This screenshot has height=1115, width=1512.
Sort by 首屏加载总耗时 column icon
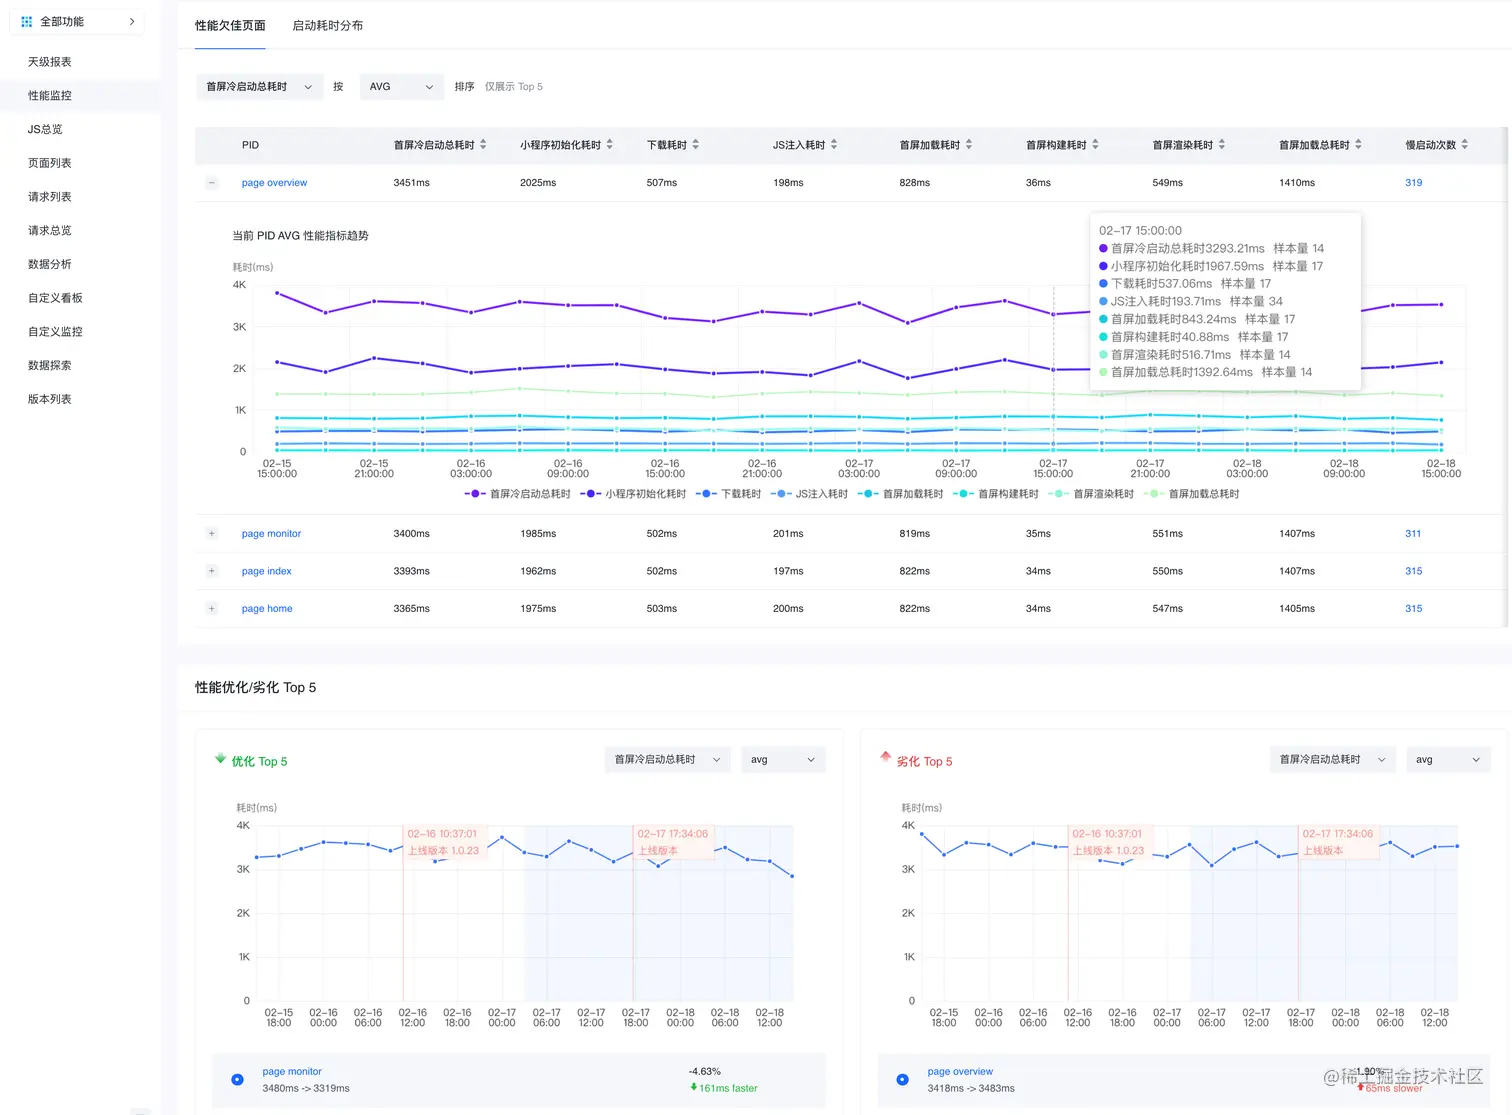pos(1358,145)
